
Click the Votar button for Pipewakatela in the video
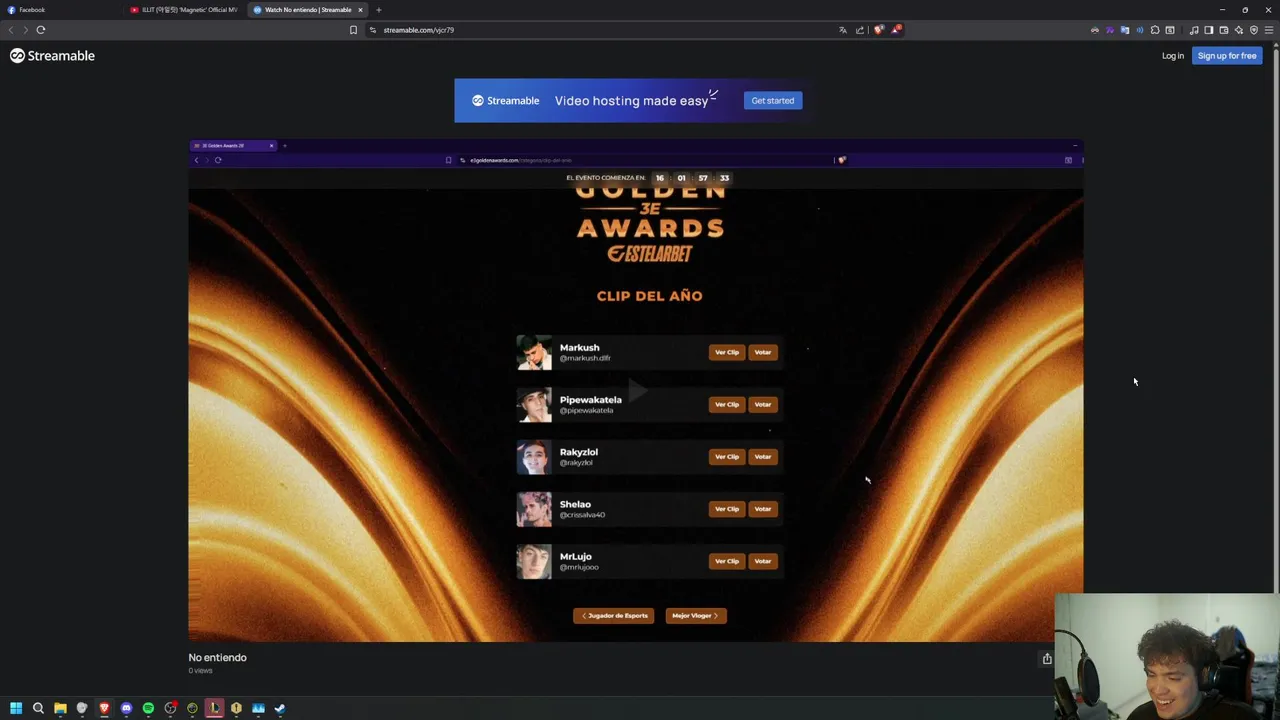click(x=763, y=404)
